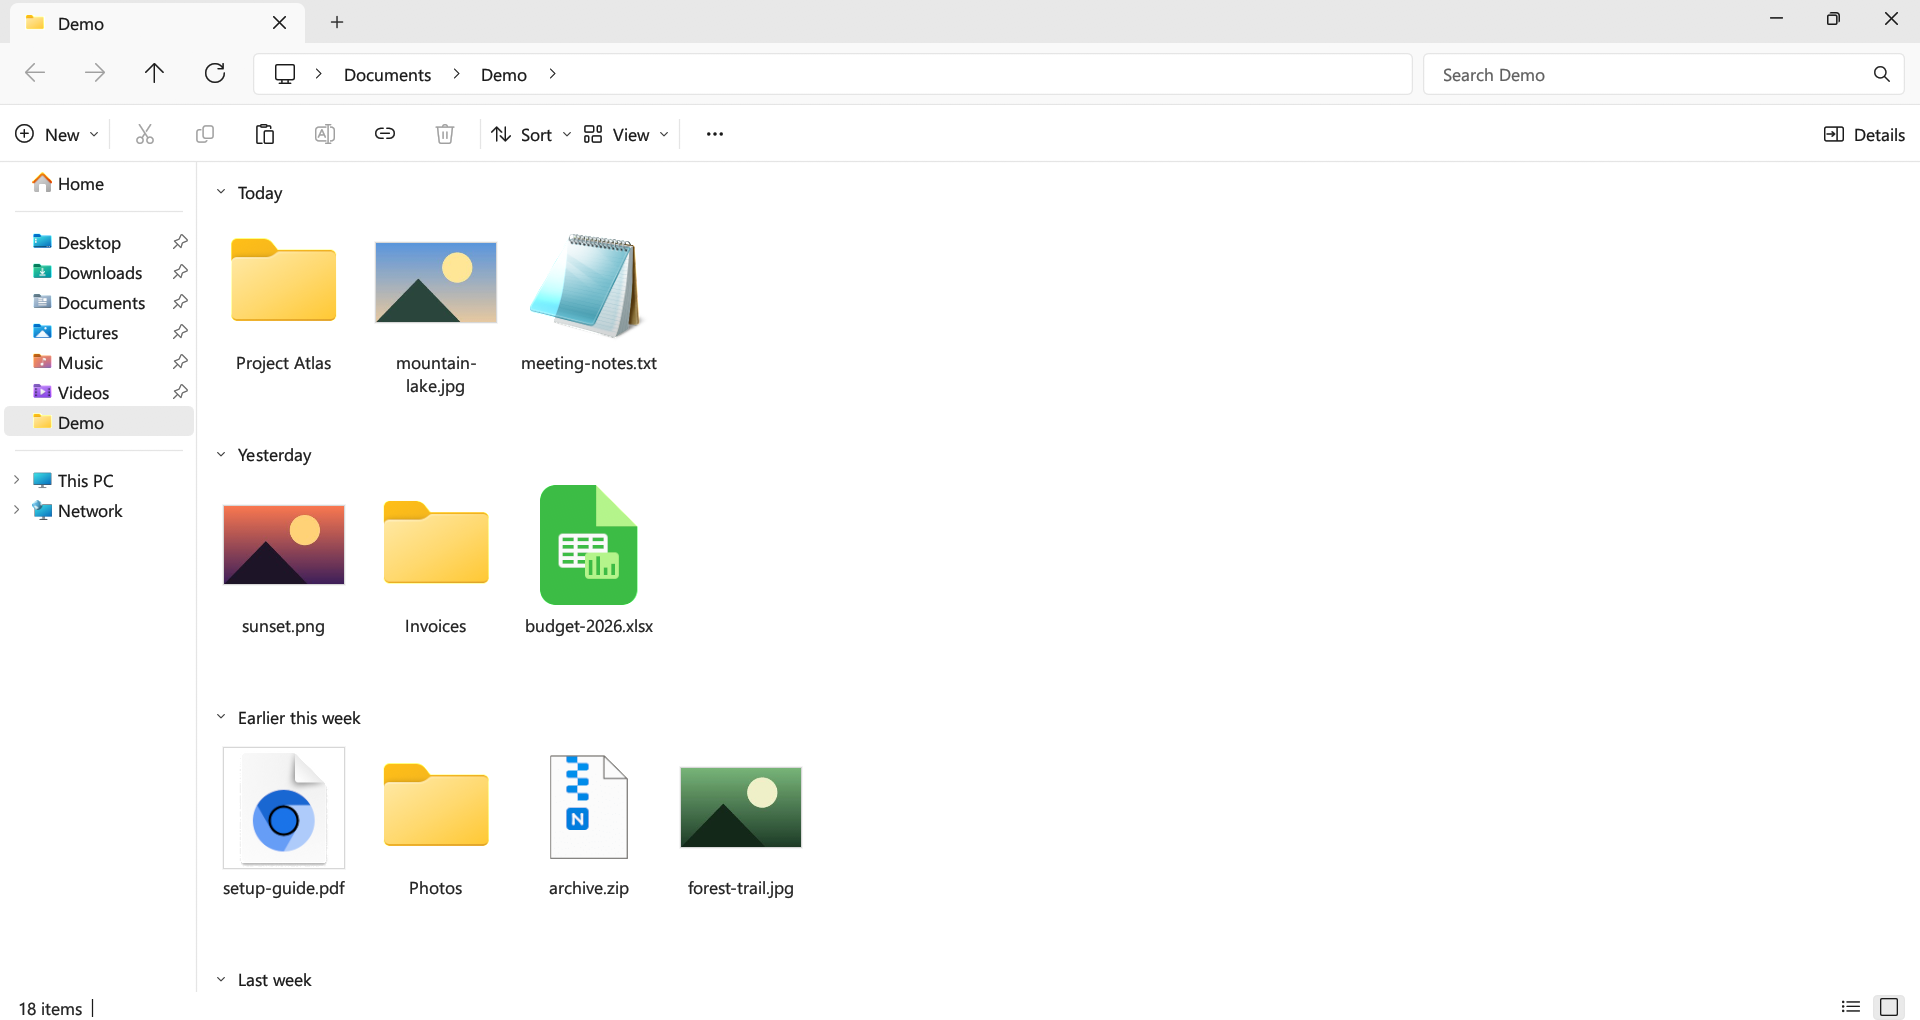1920x1020 pixels.
Task: Unpin Desktop via its pin icon
Action: (x=180, y=242)
